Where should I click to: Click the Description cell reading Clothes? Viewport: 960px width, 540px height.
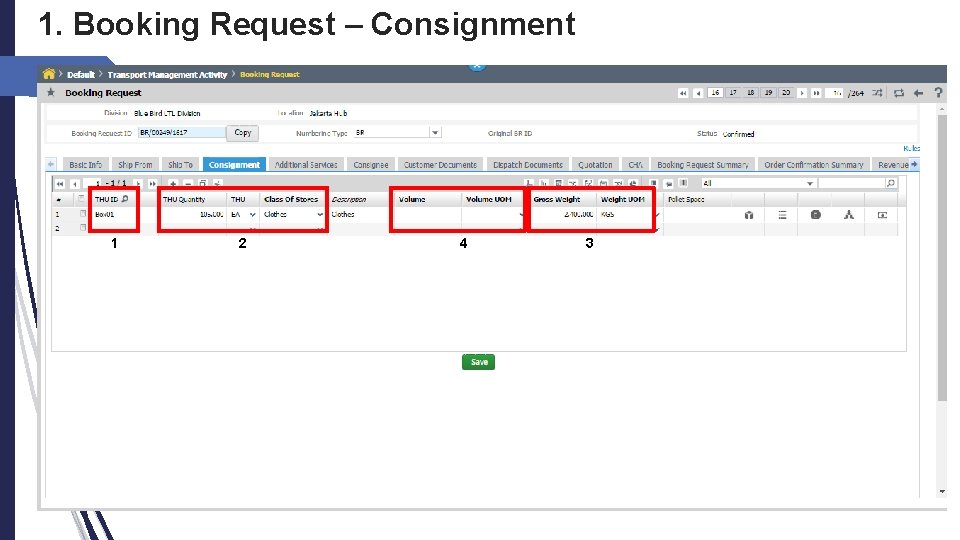(359, 214)
